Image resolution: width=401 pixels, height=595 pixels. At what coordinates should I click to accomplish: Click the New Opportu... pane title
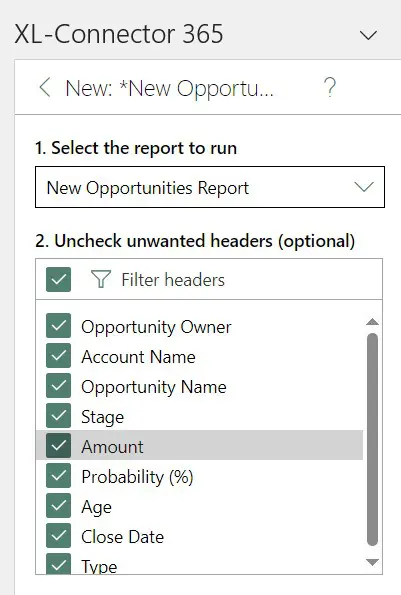pos(169,88)
